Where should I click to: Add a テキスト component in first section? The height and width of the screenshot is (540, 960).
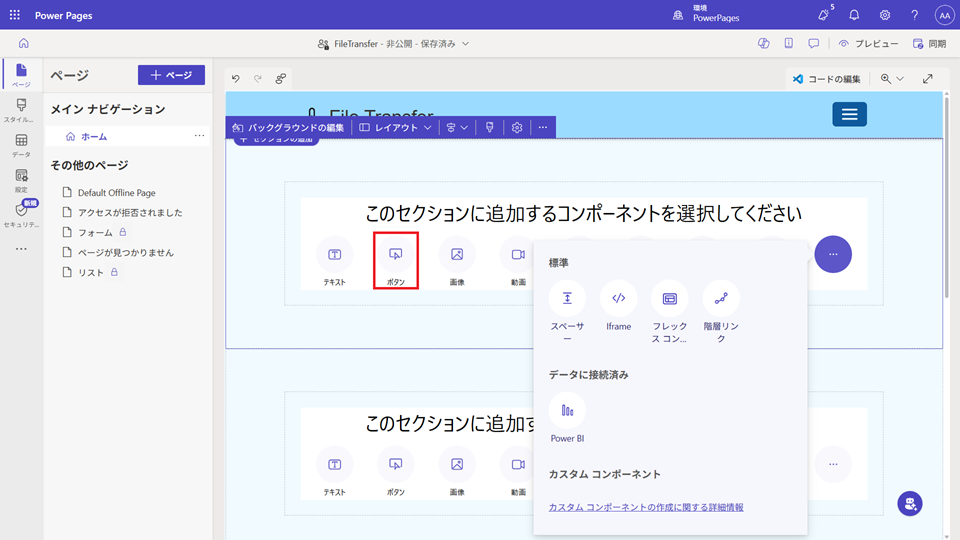point(334,256)
